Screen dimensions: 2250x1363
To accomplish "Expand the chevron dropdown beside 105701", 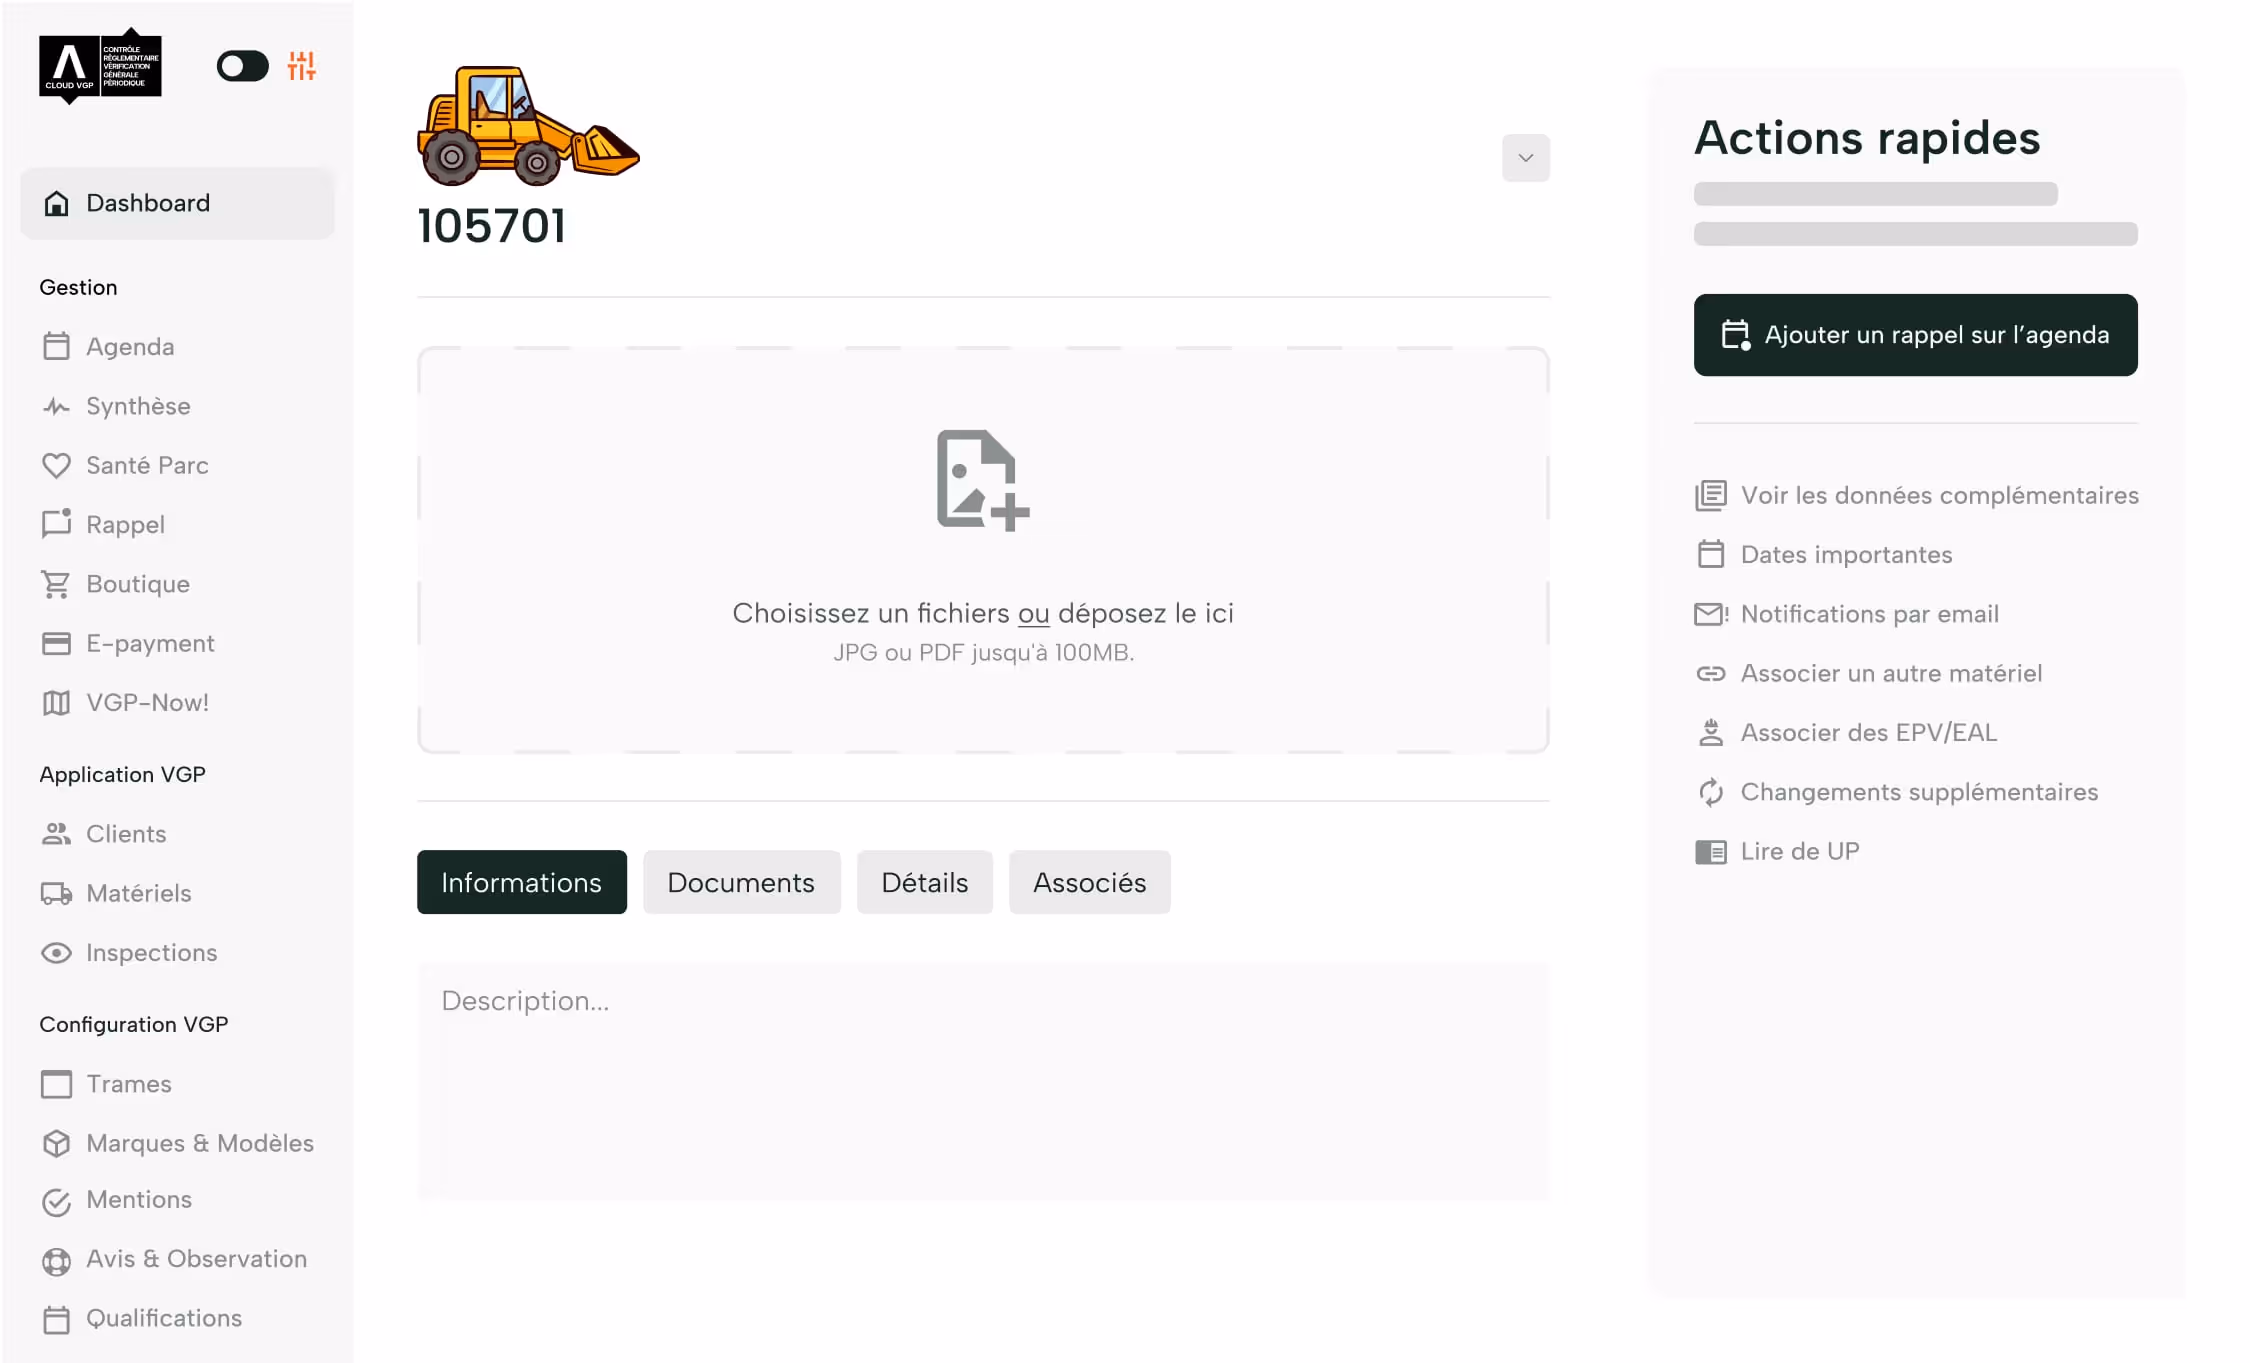I will pos(1525,158).
